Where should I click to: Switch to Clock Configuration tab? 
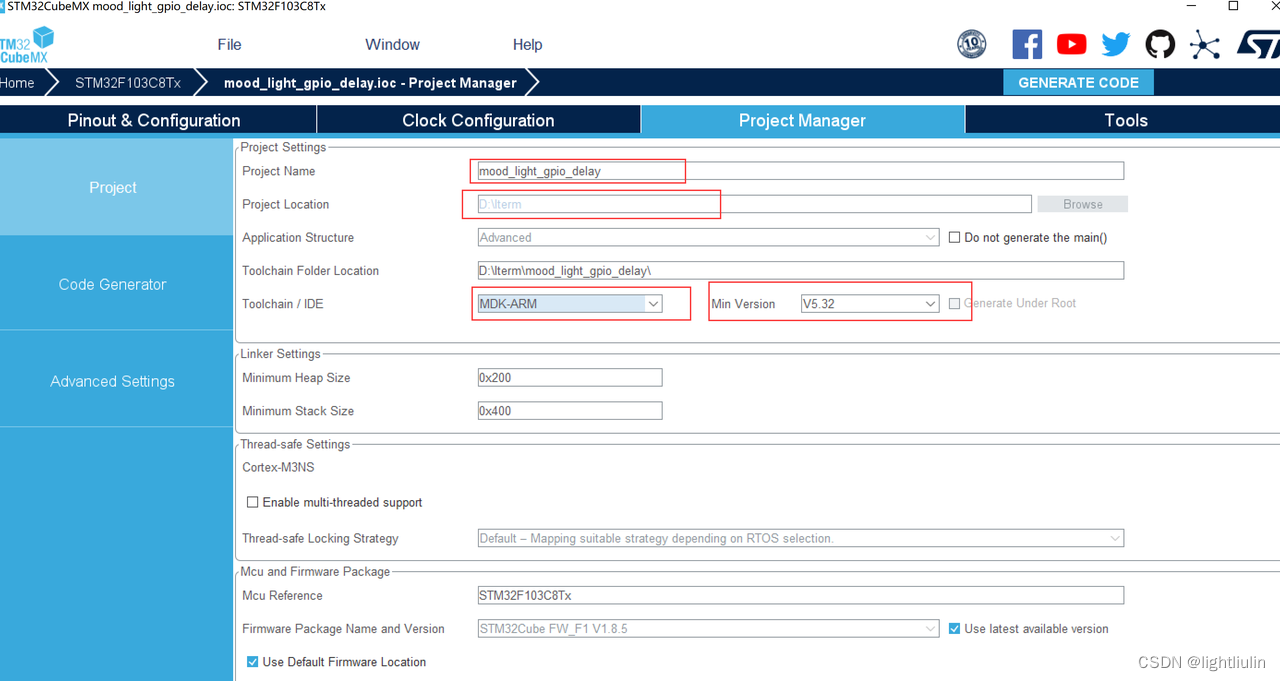[478, 120]
